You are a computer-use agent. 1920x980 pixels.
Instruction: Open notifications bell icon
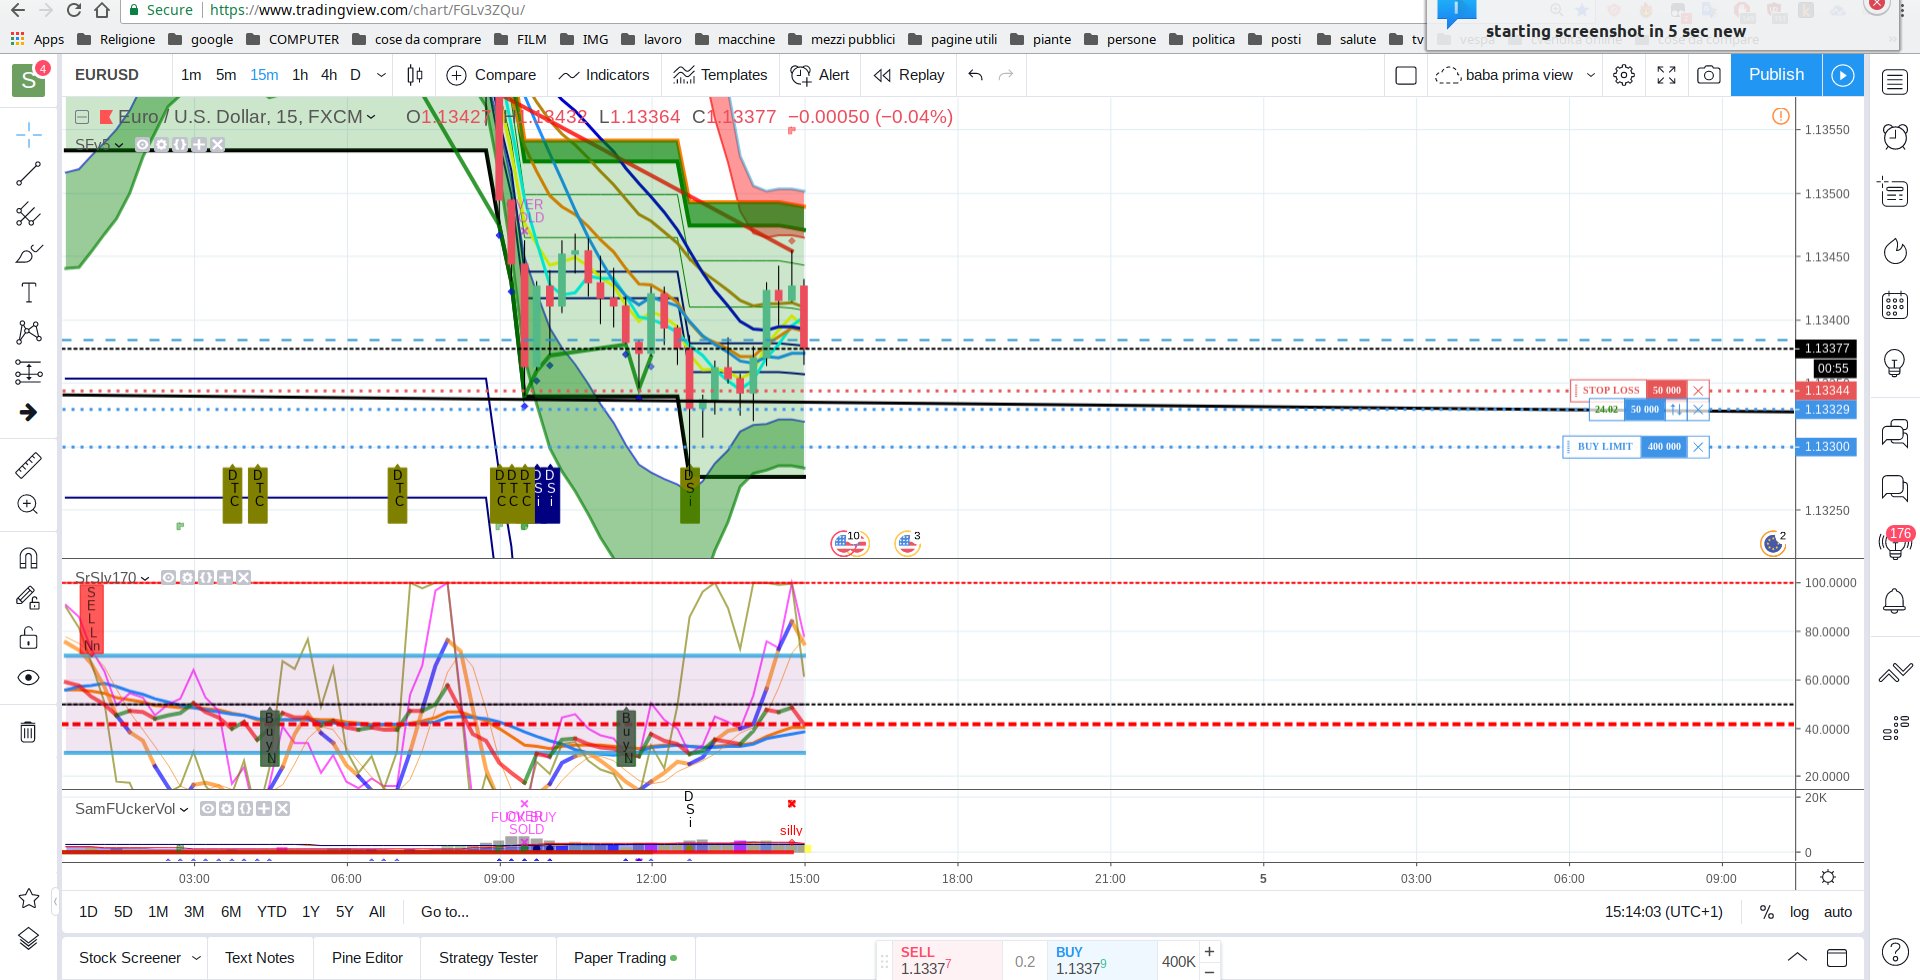pyautogui.click(x=1895, y=601)
